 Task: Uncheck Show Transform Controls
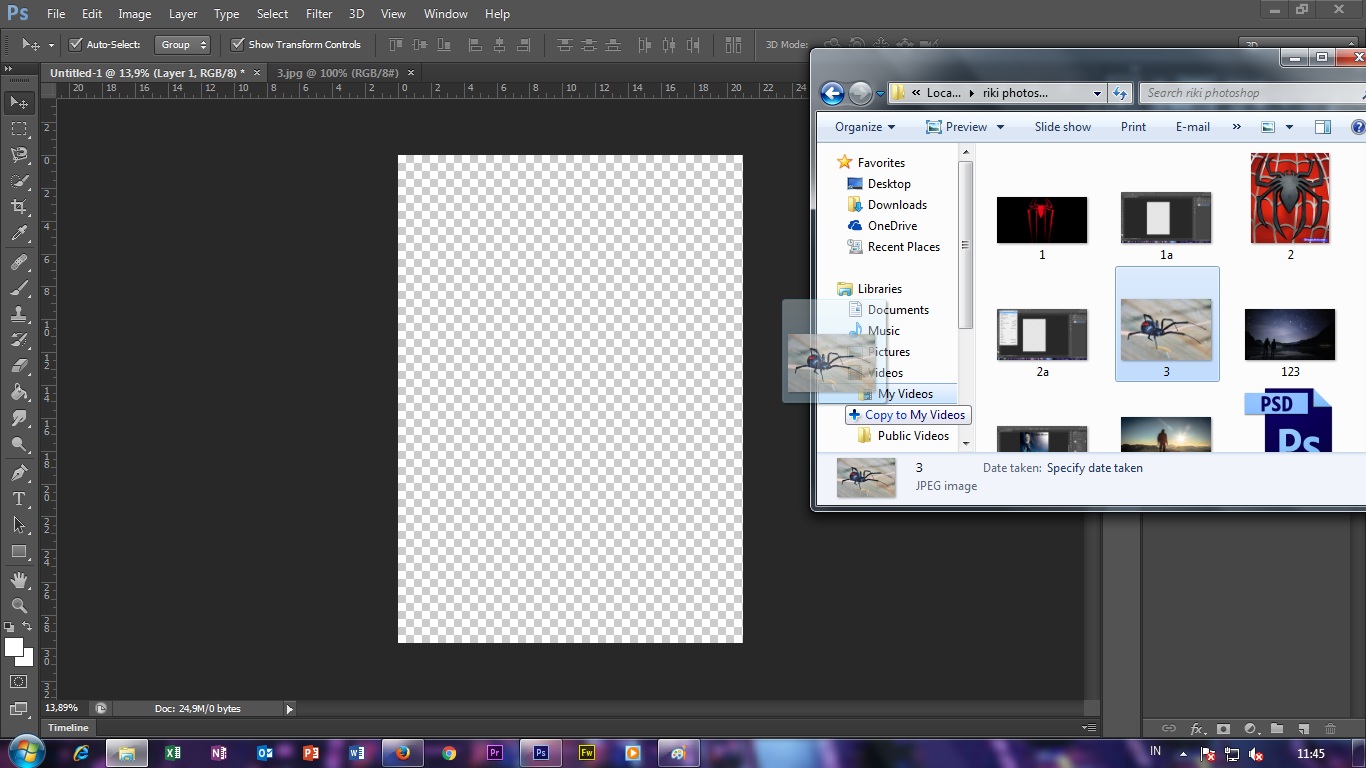pos(238,44)
